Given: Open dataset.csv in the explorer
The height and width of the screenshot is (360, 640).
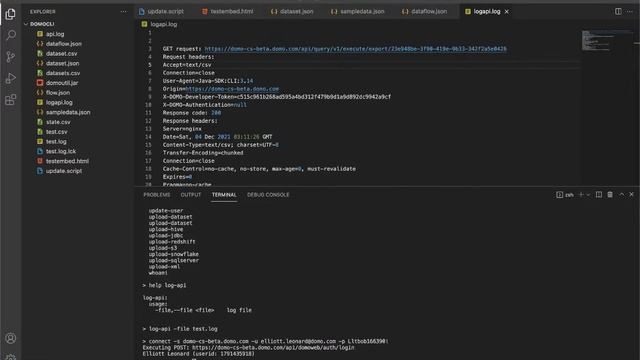Looking at the screenshot, I should pos(61,53).
